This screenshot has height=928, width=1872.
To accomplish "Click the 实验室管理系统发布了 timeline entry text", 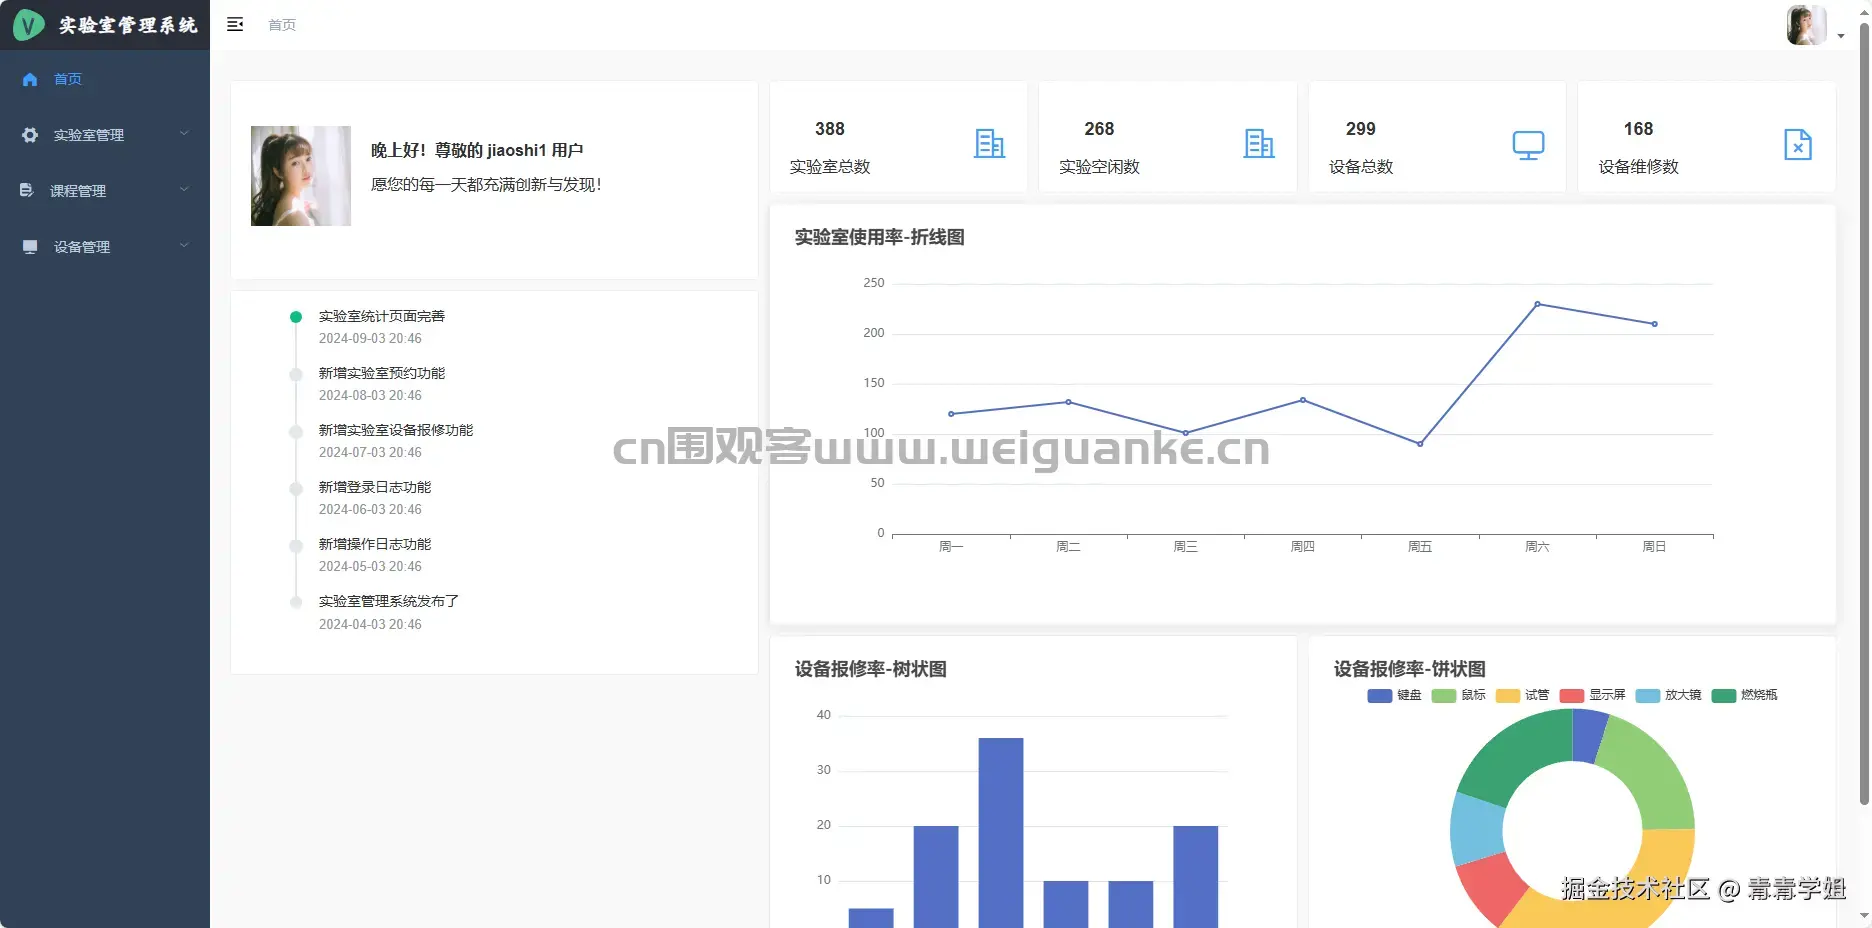I will (389, 601).
